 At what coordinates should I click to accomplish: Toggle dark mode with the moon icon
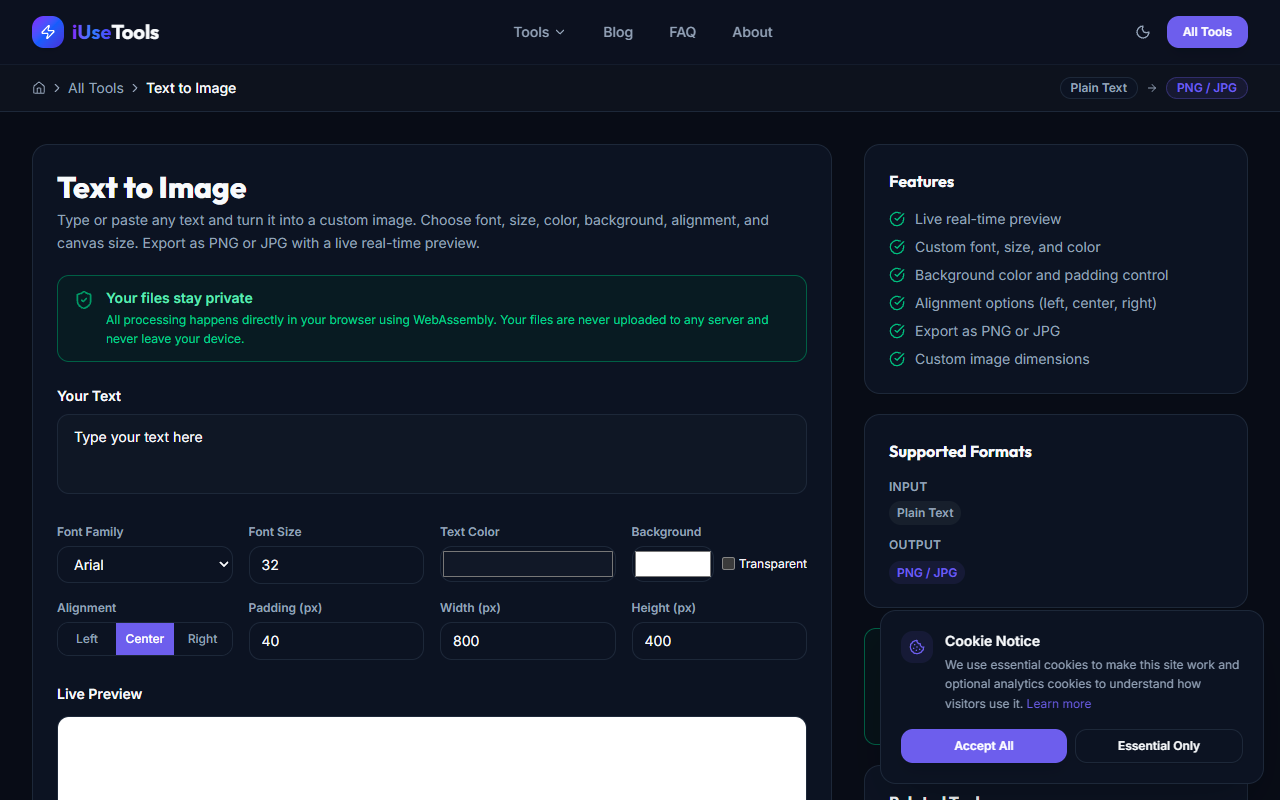coord(1142,31)
